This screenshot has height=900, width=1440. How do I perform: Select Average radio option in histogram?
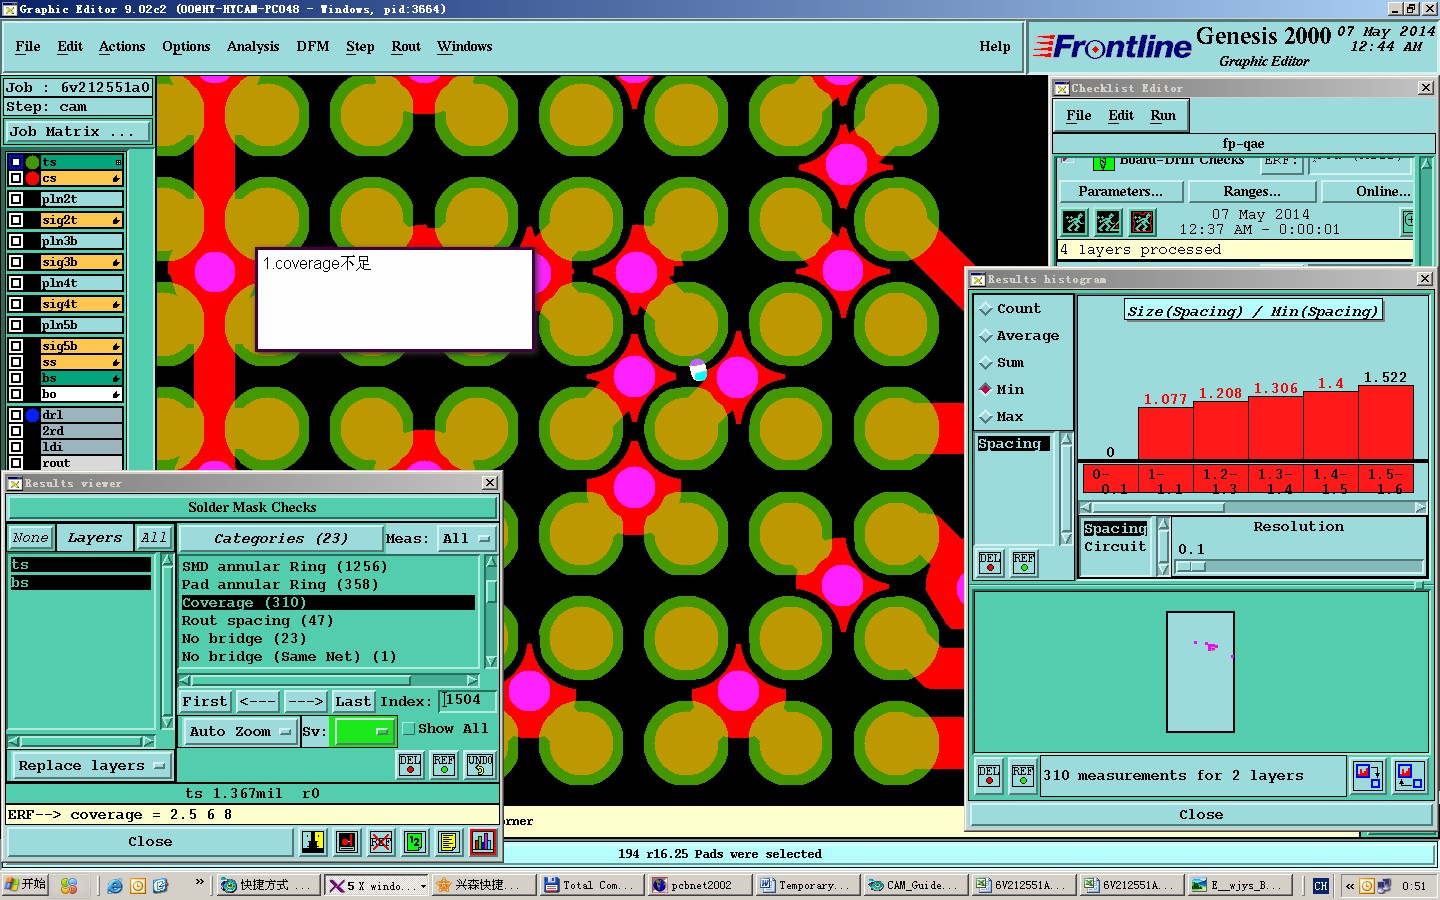point(986,336)
